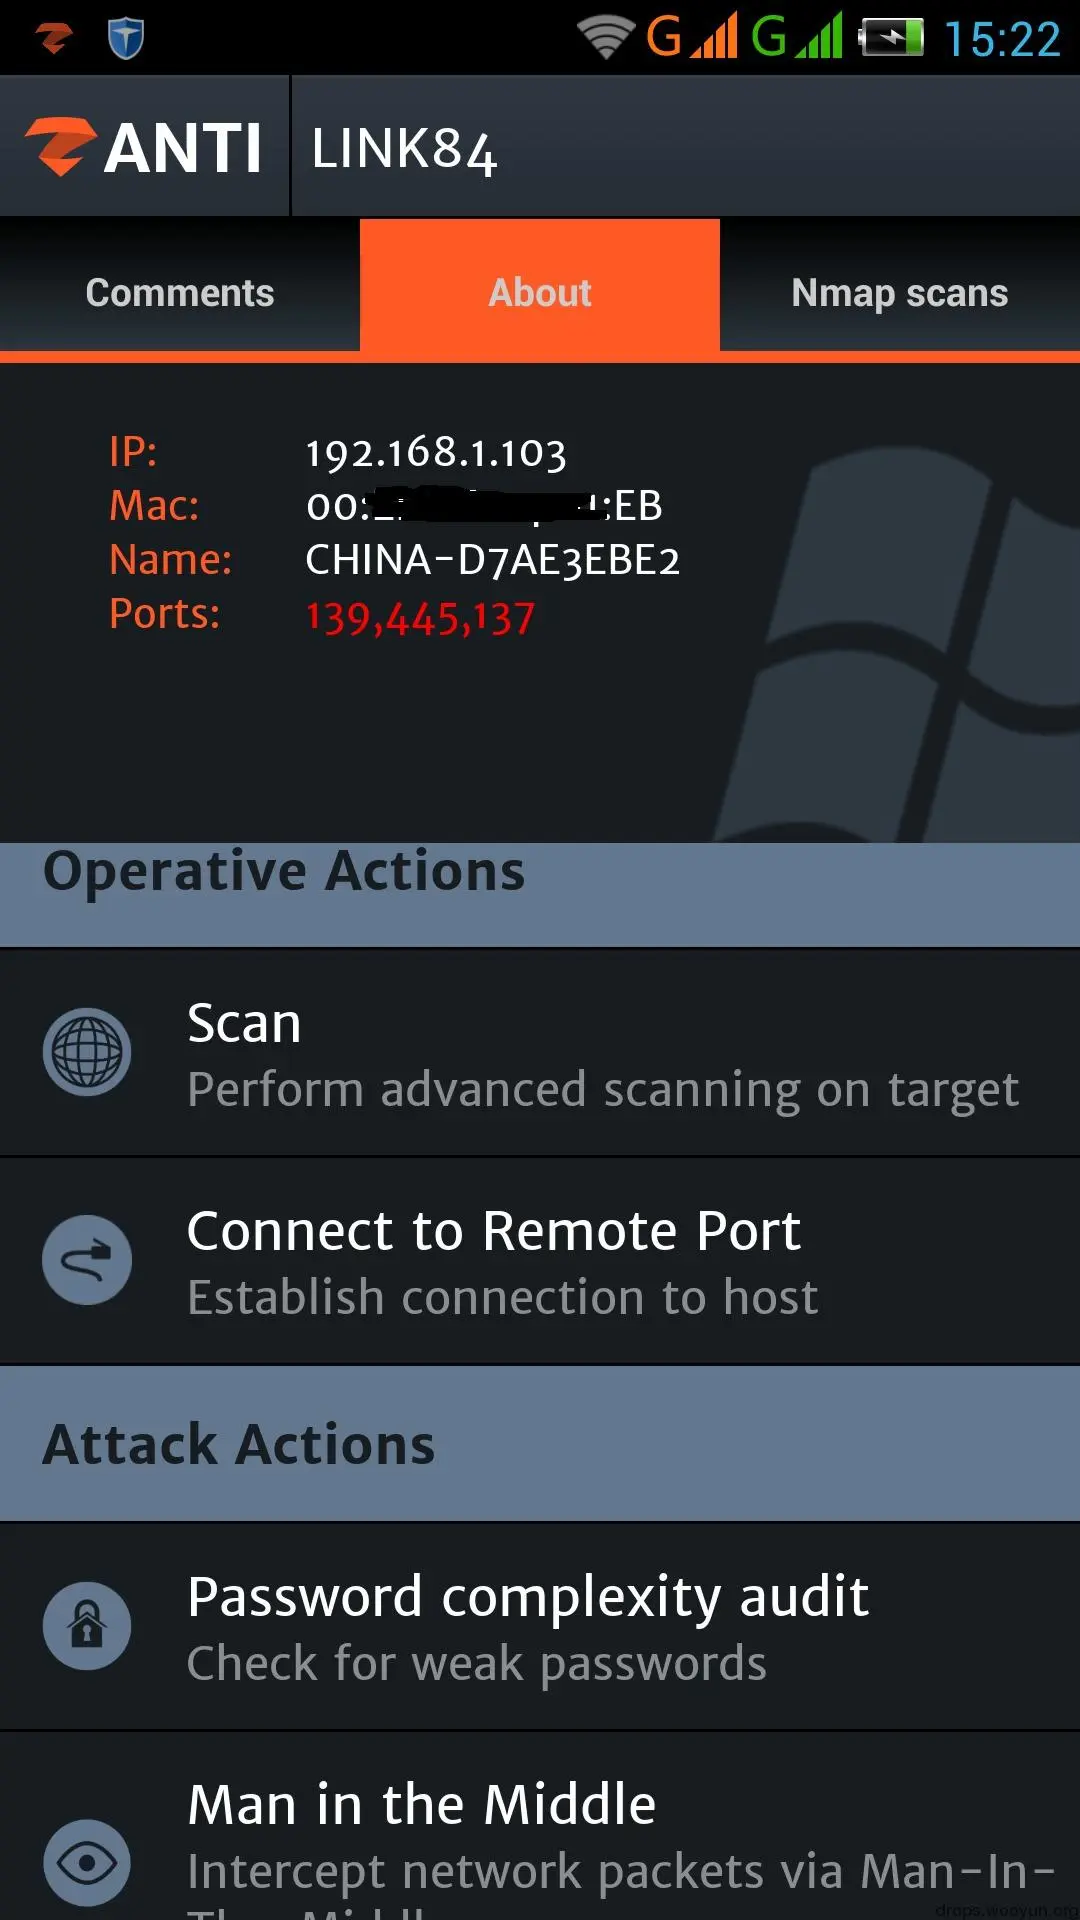Start the Password complexity audit

[540, 1627]
